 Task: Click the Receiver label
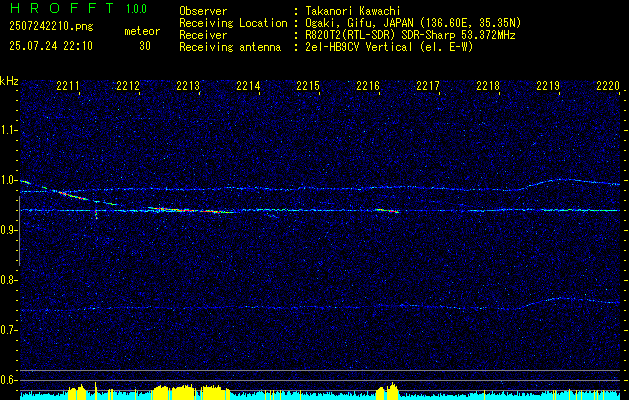coord(203,35)
